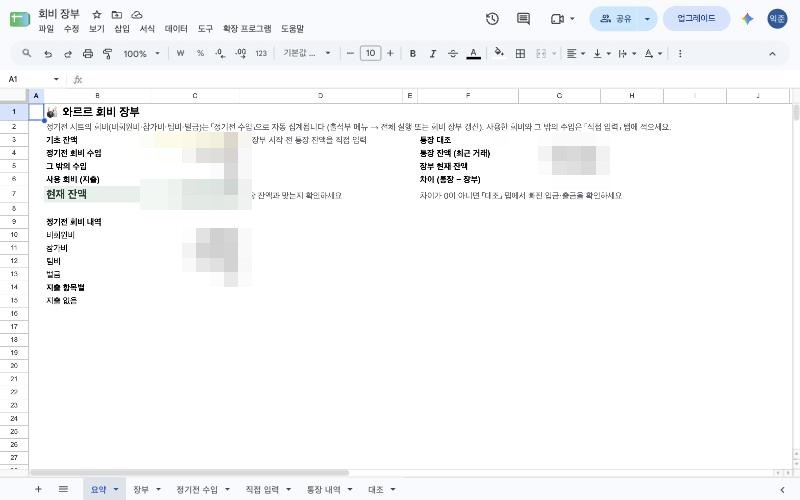The width and height of the screenshot is (800, 500).
Task: Open the 도구 menu
Action: coord(205,29)
